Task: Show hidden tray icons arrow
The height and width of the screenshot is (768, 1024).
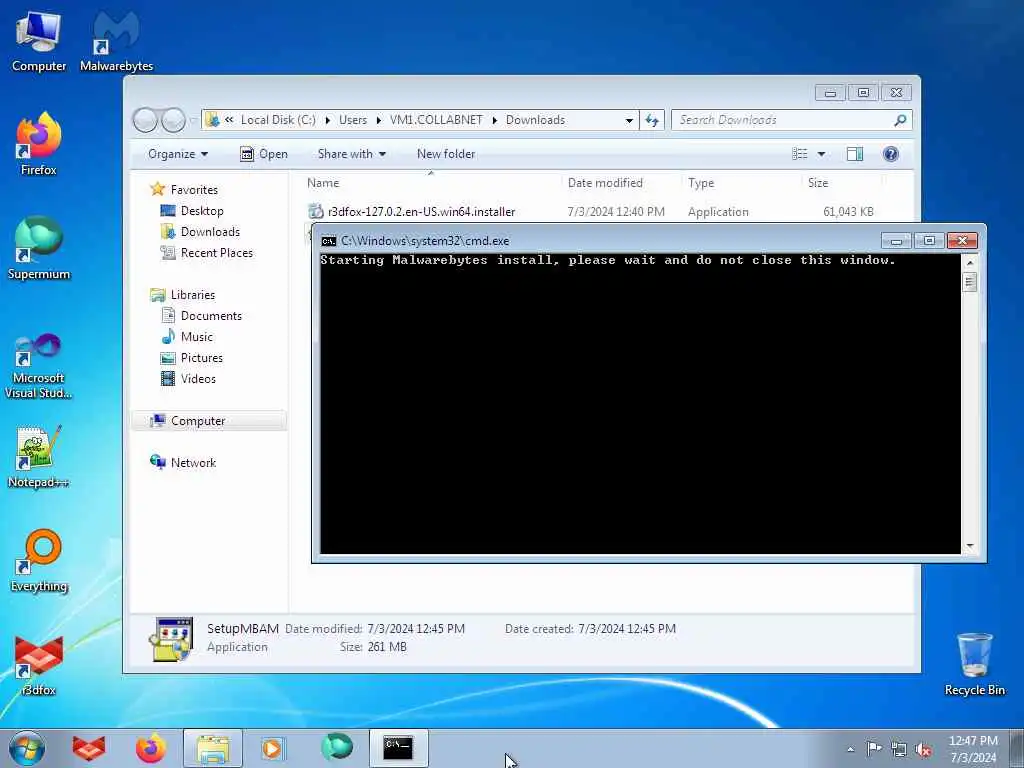Action: tap(850, 750)
